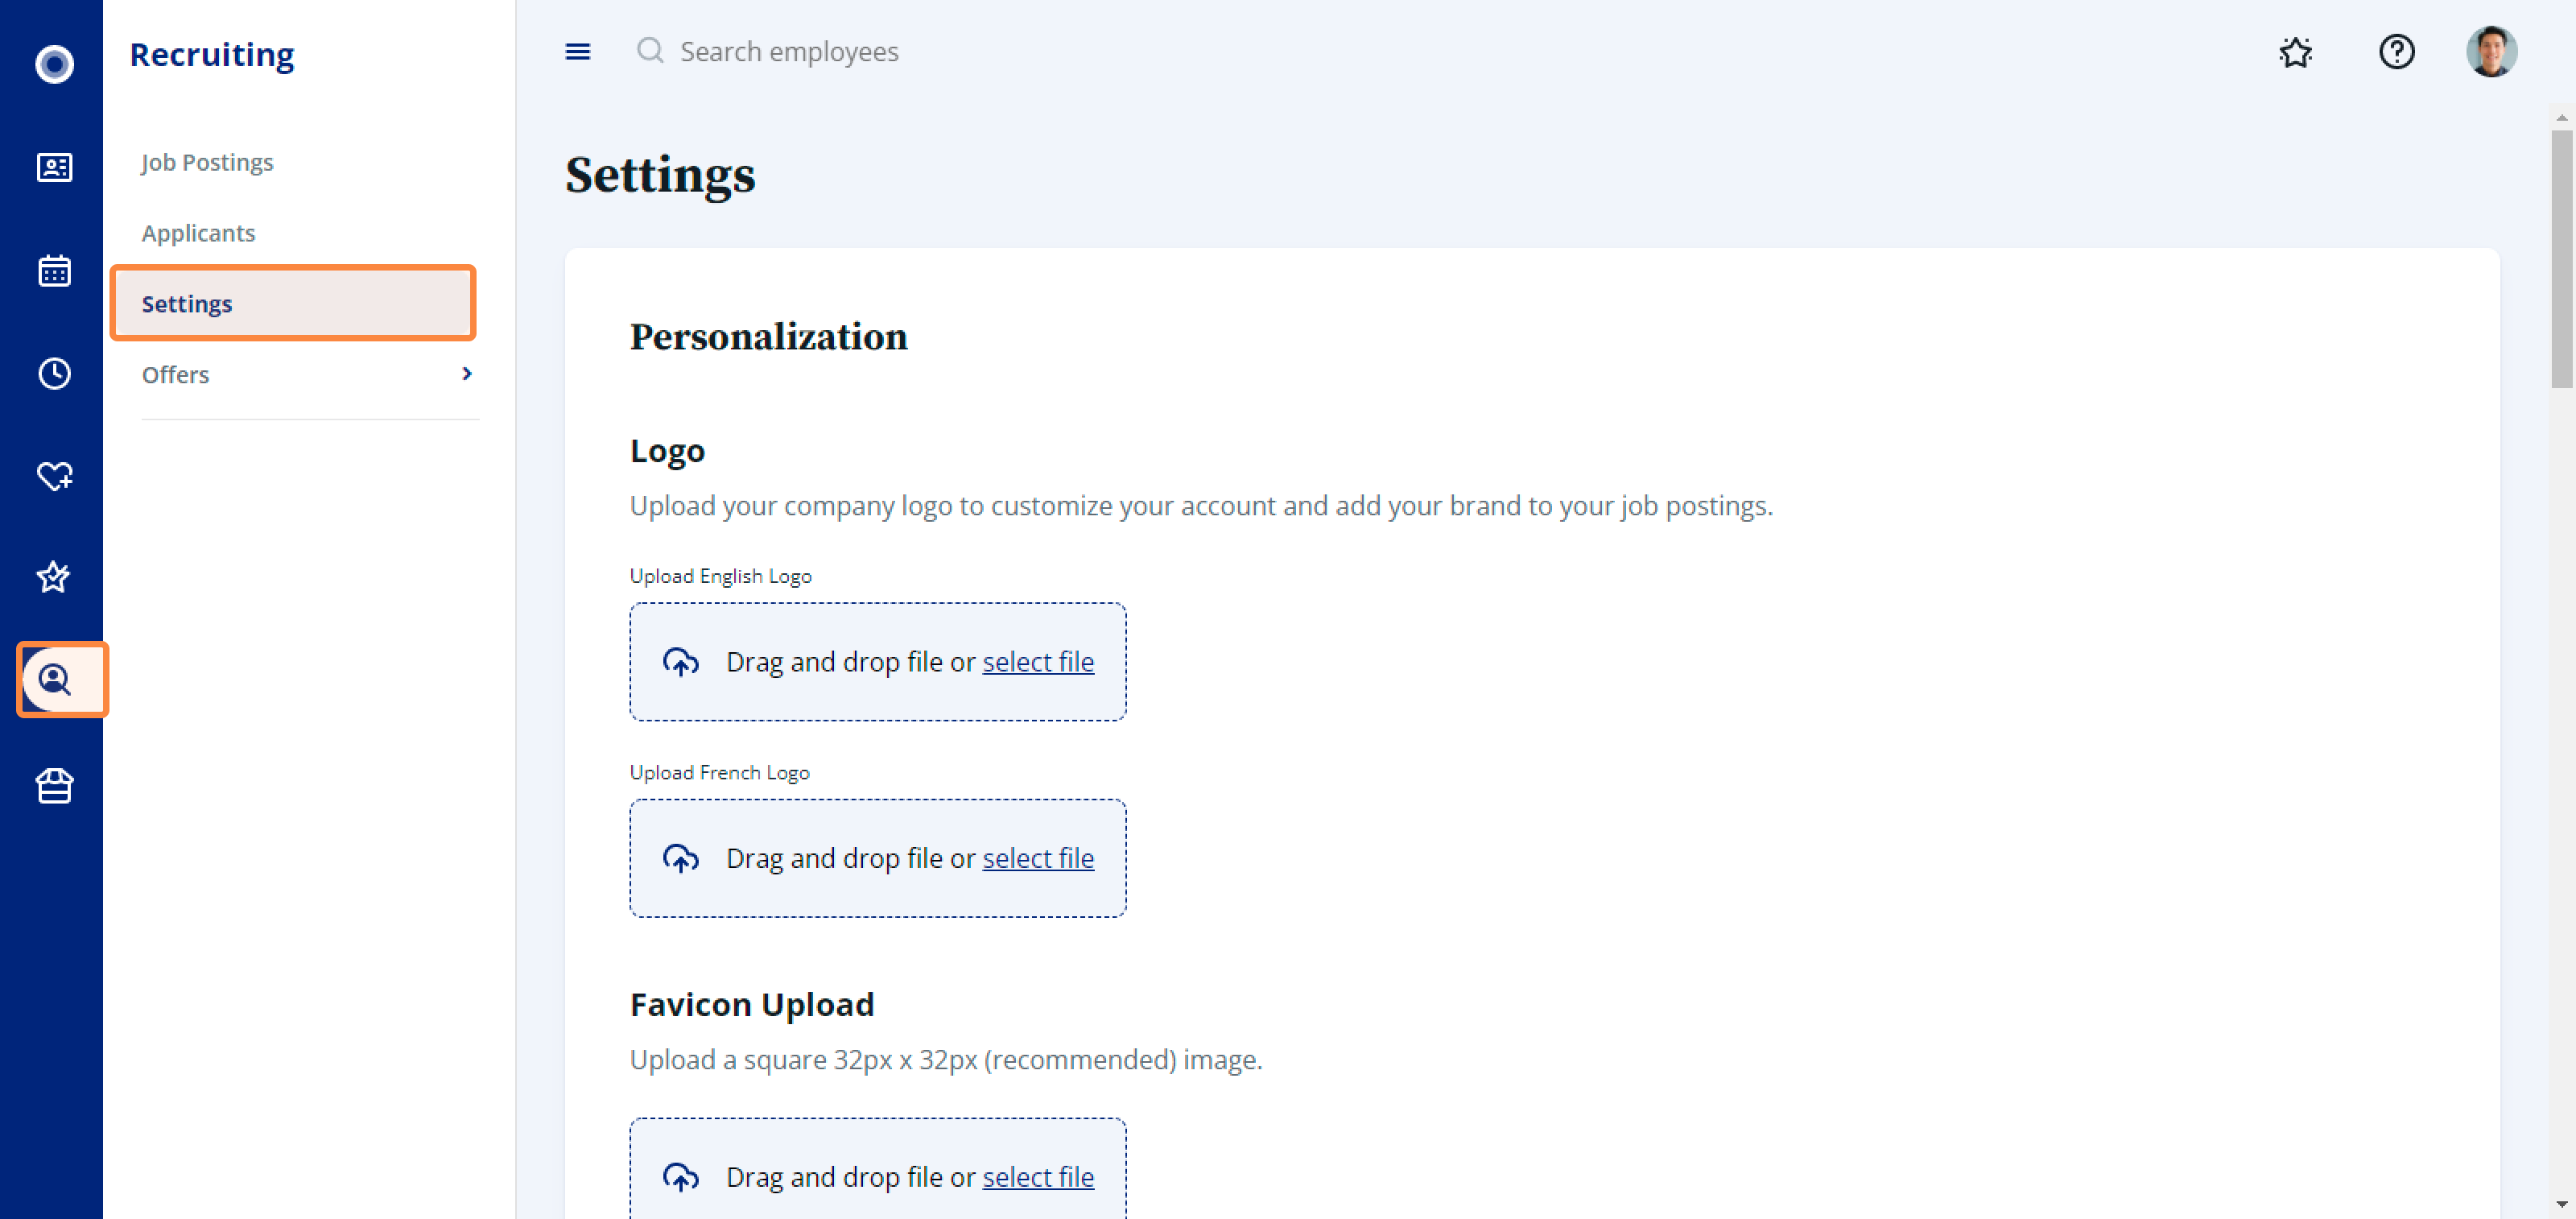
Task: Expand the Offers submenu chevron
Action: [x=466, y=374]
